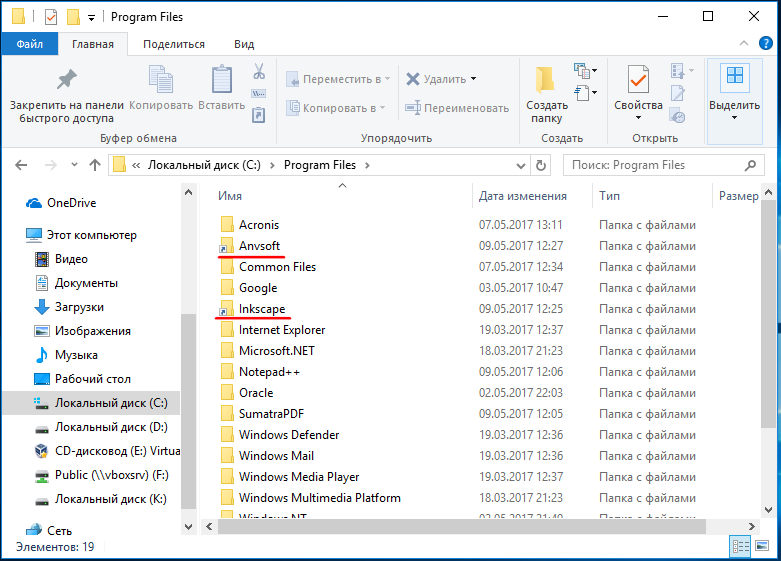Image resolution: width=781 pixels, height=561 pixels.
Task: Switch to the Вид ribbon tab
Action: [244, 44]
